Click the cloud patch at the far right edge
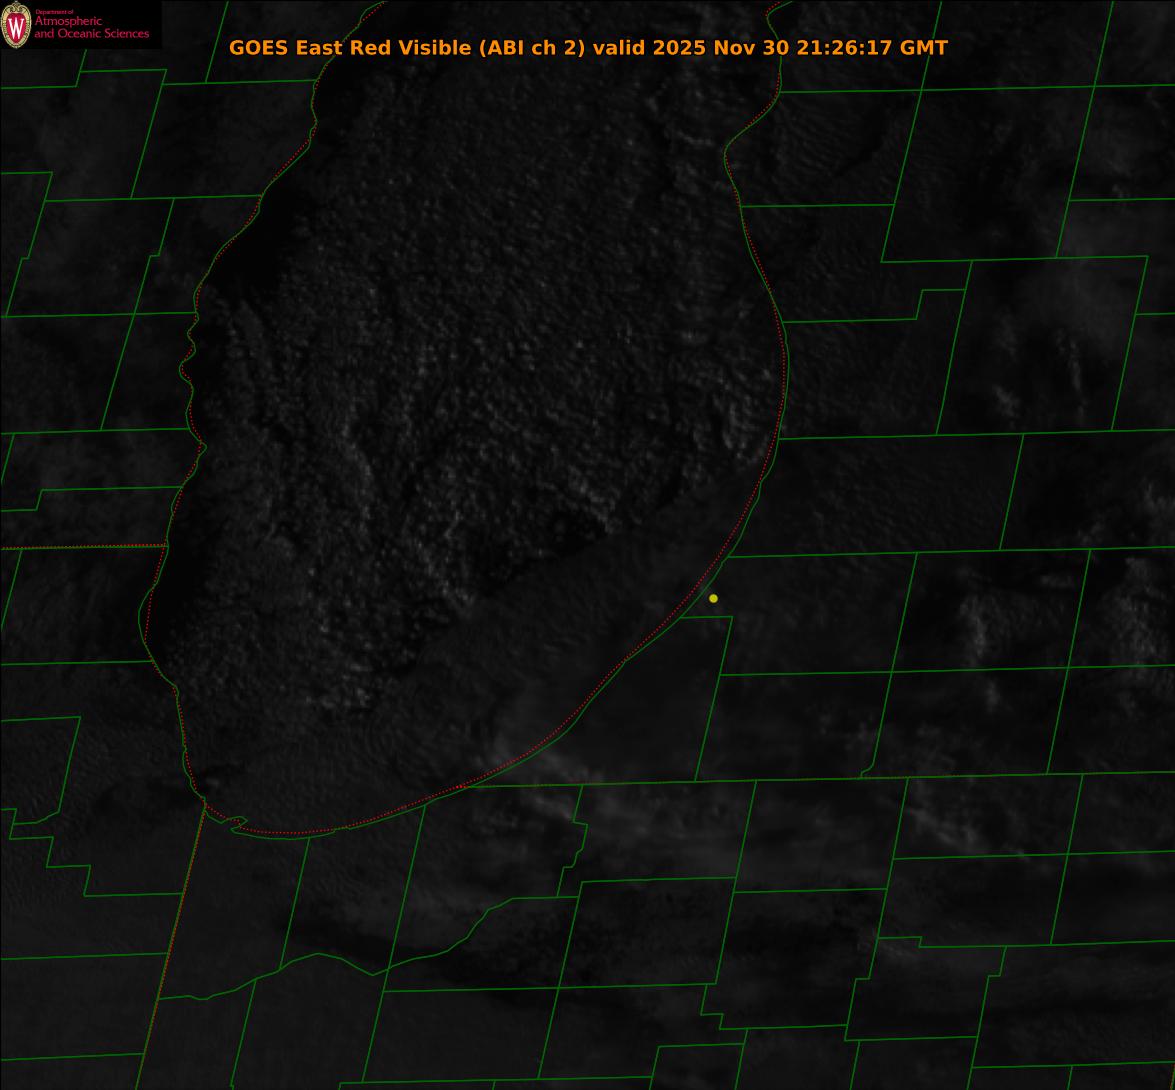 pyautogui.click(x=1140, y=600)
